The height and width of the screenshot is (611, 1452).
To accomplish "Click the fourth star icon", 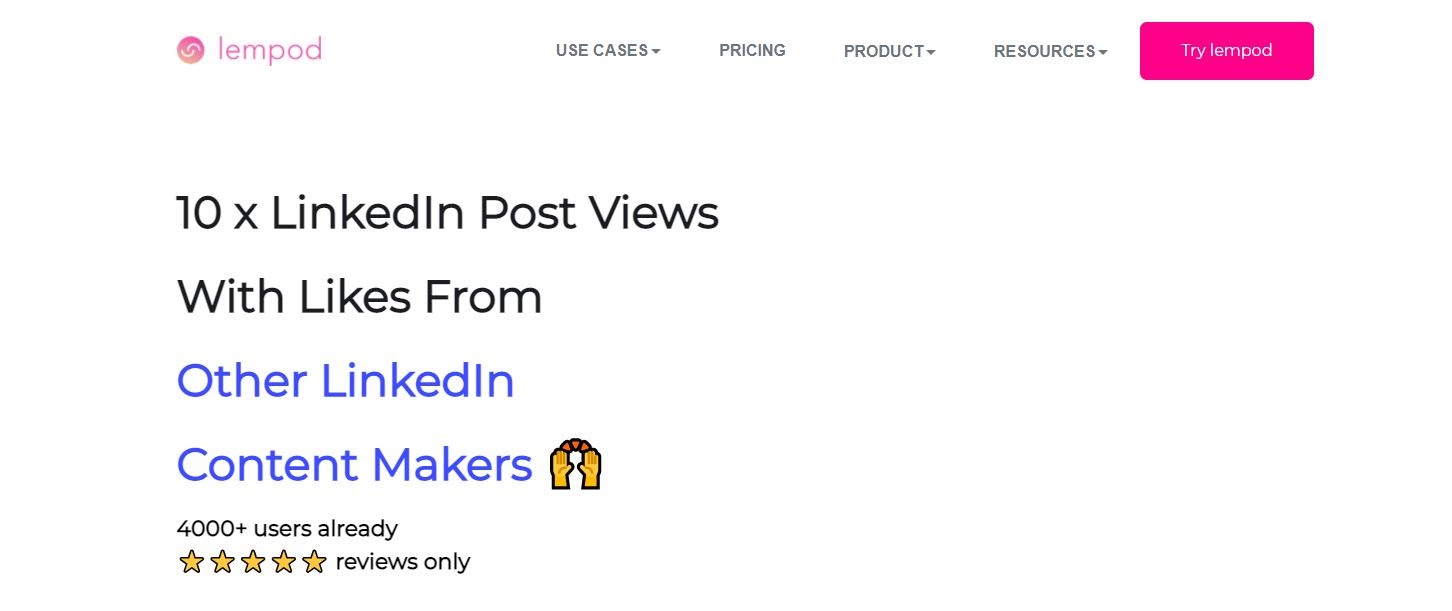I will (x=284, y=562).
